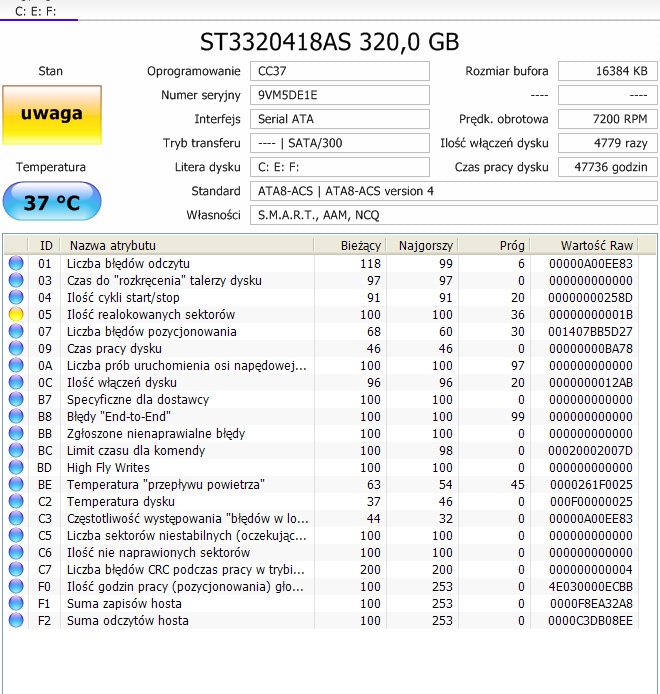This screenshot has height=694, width=660.
Task: Click the status icon for attribute C2
Action: tap(16, 501)
